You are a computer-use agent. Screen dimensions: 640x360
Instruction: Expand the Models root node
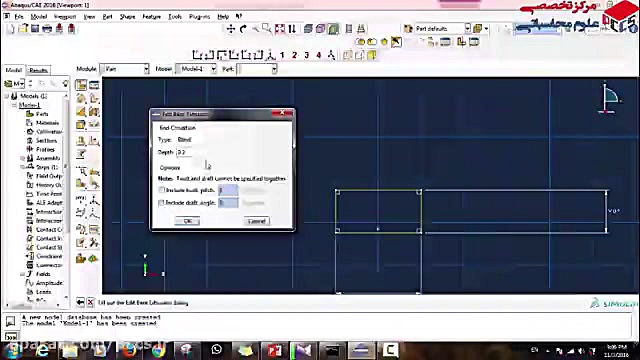click(7, 96)
